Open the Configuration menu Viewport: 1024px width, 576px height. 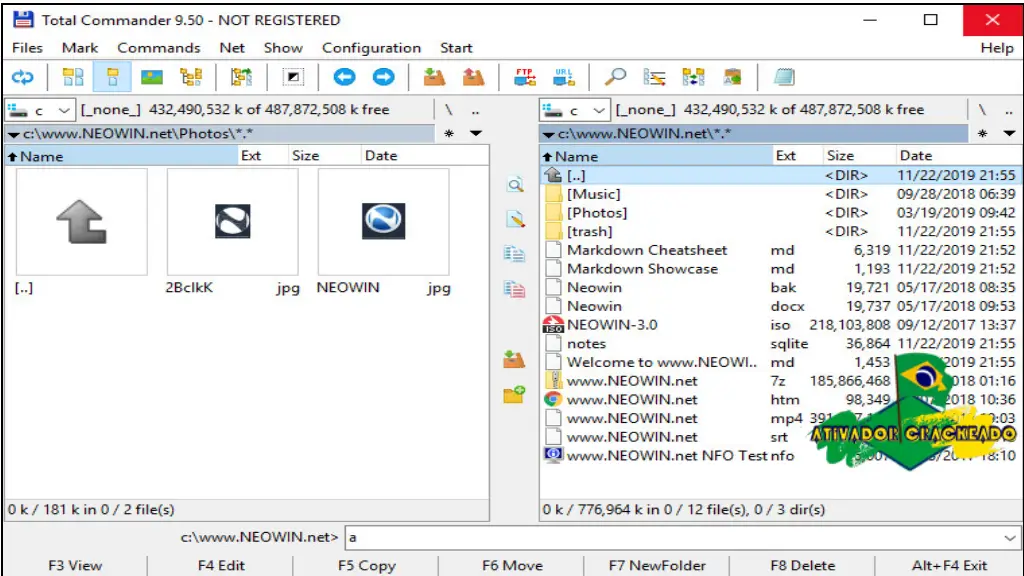[371, 48]
